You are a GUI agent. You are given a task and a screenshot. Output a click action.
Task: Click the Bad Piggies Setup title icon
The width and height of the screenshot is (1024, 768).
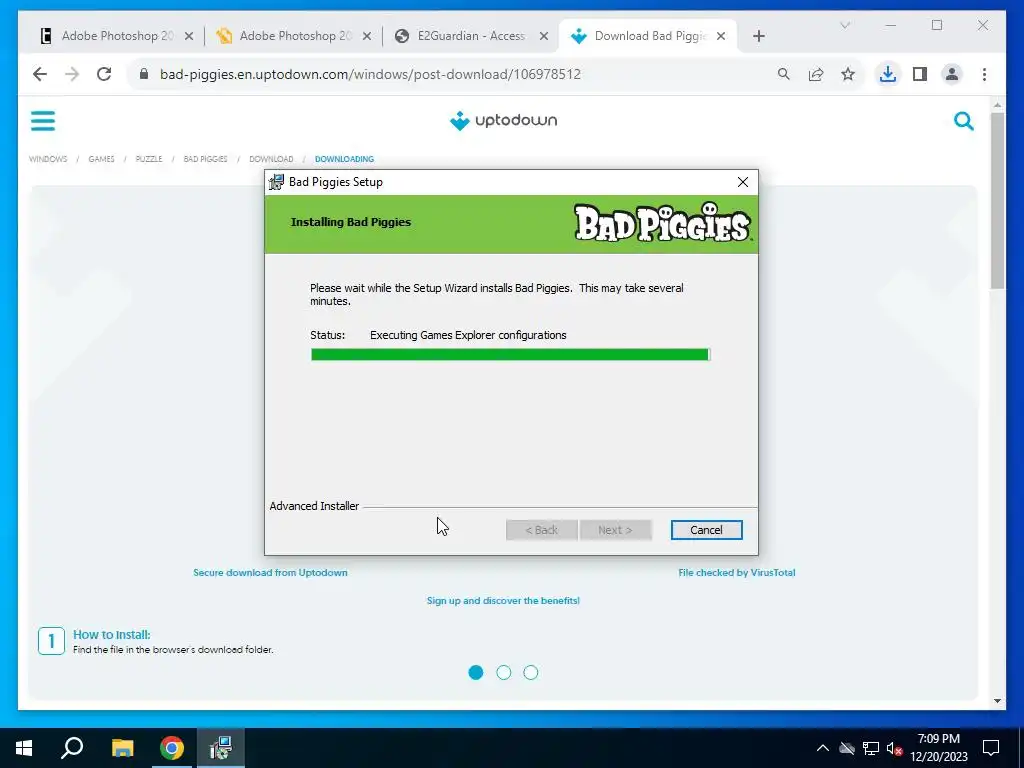click(276, 182)
